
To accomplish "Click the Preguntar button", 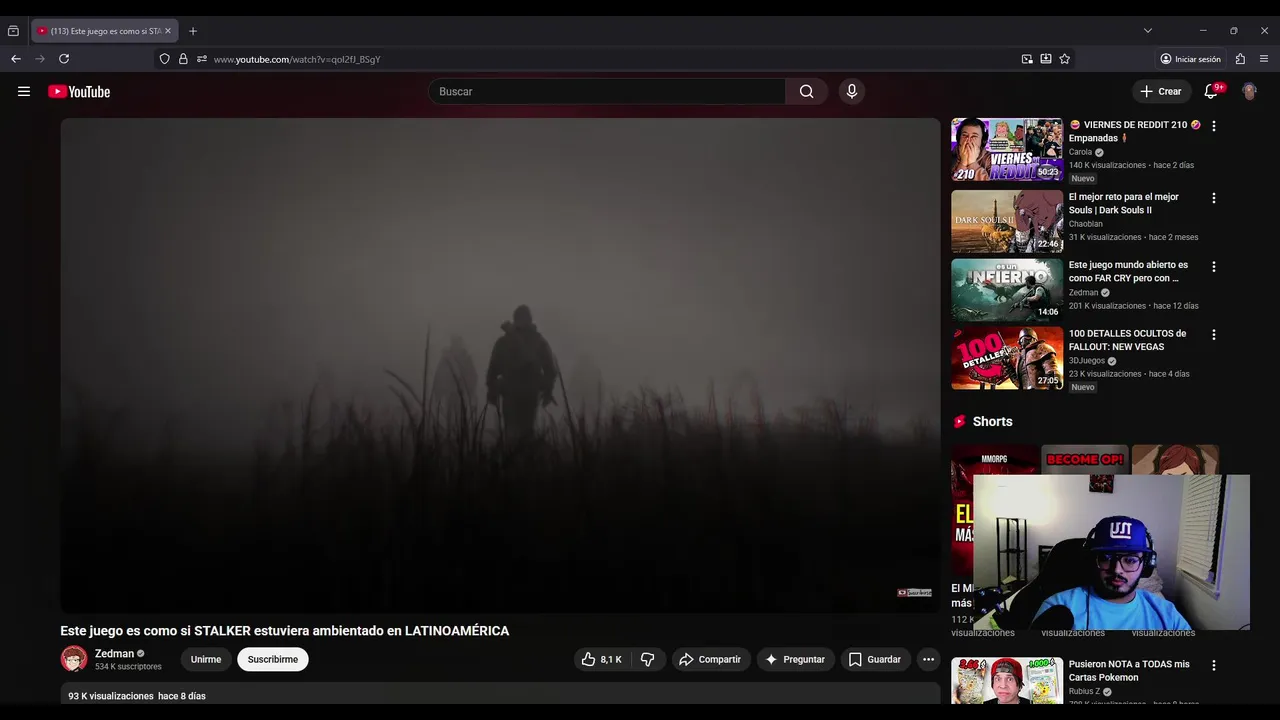I will [795, 659].
